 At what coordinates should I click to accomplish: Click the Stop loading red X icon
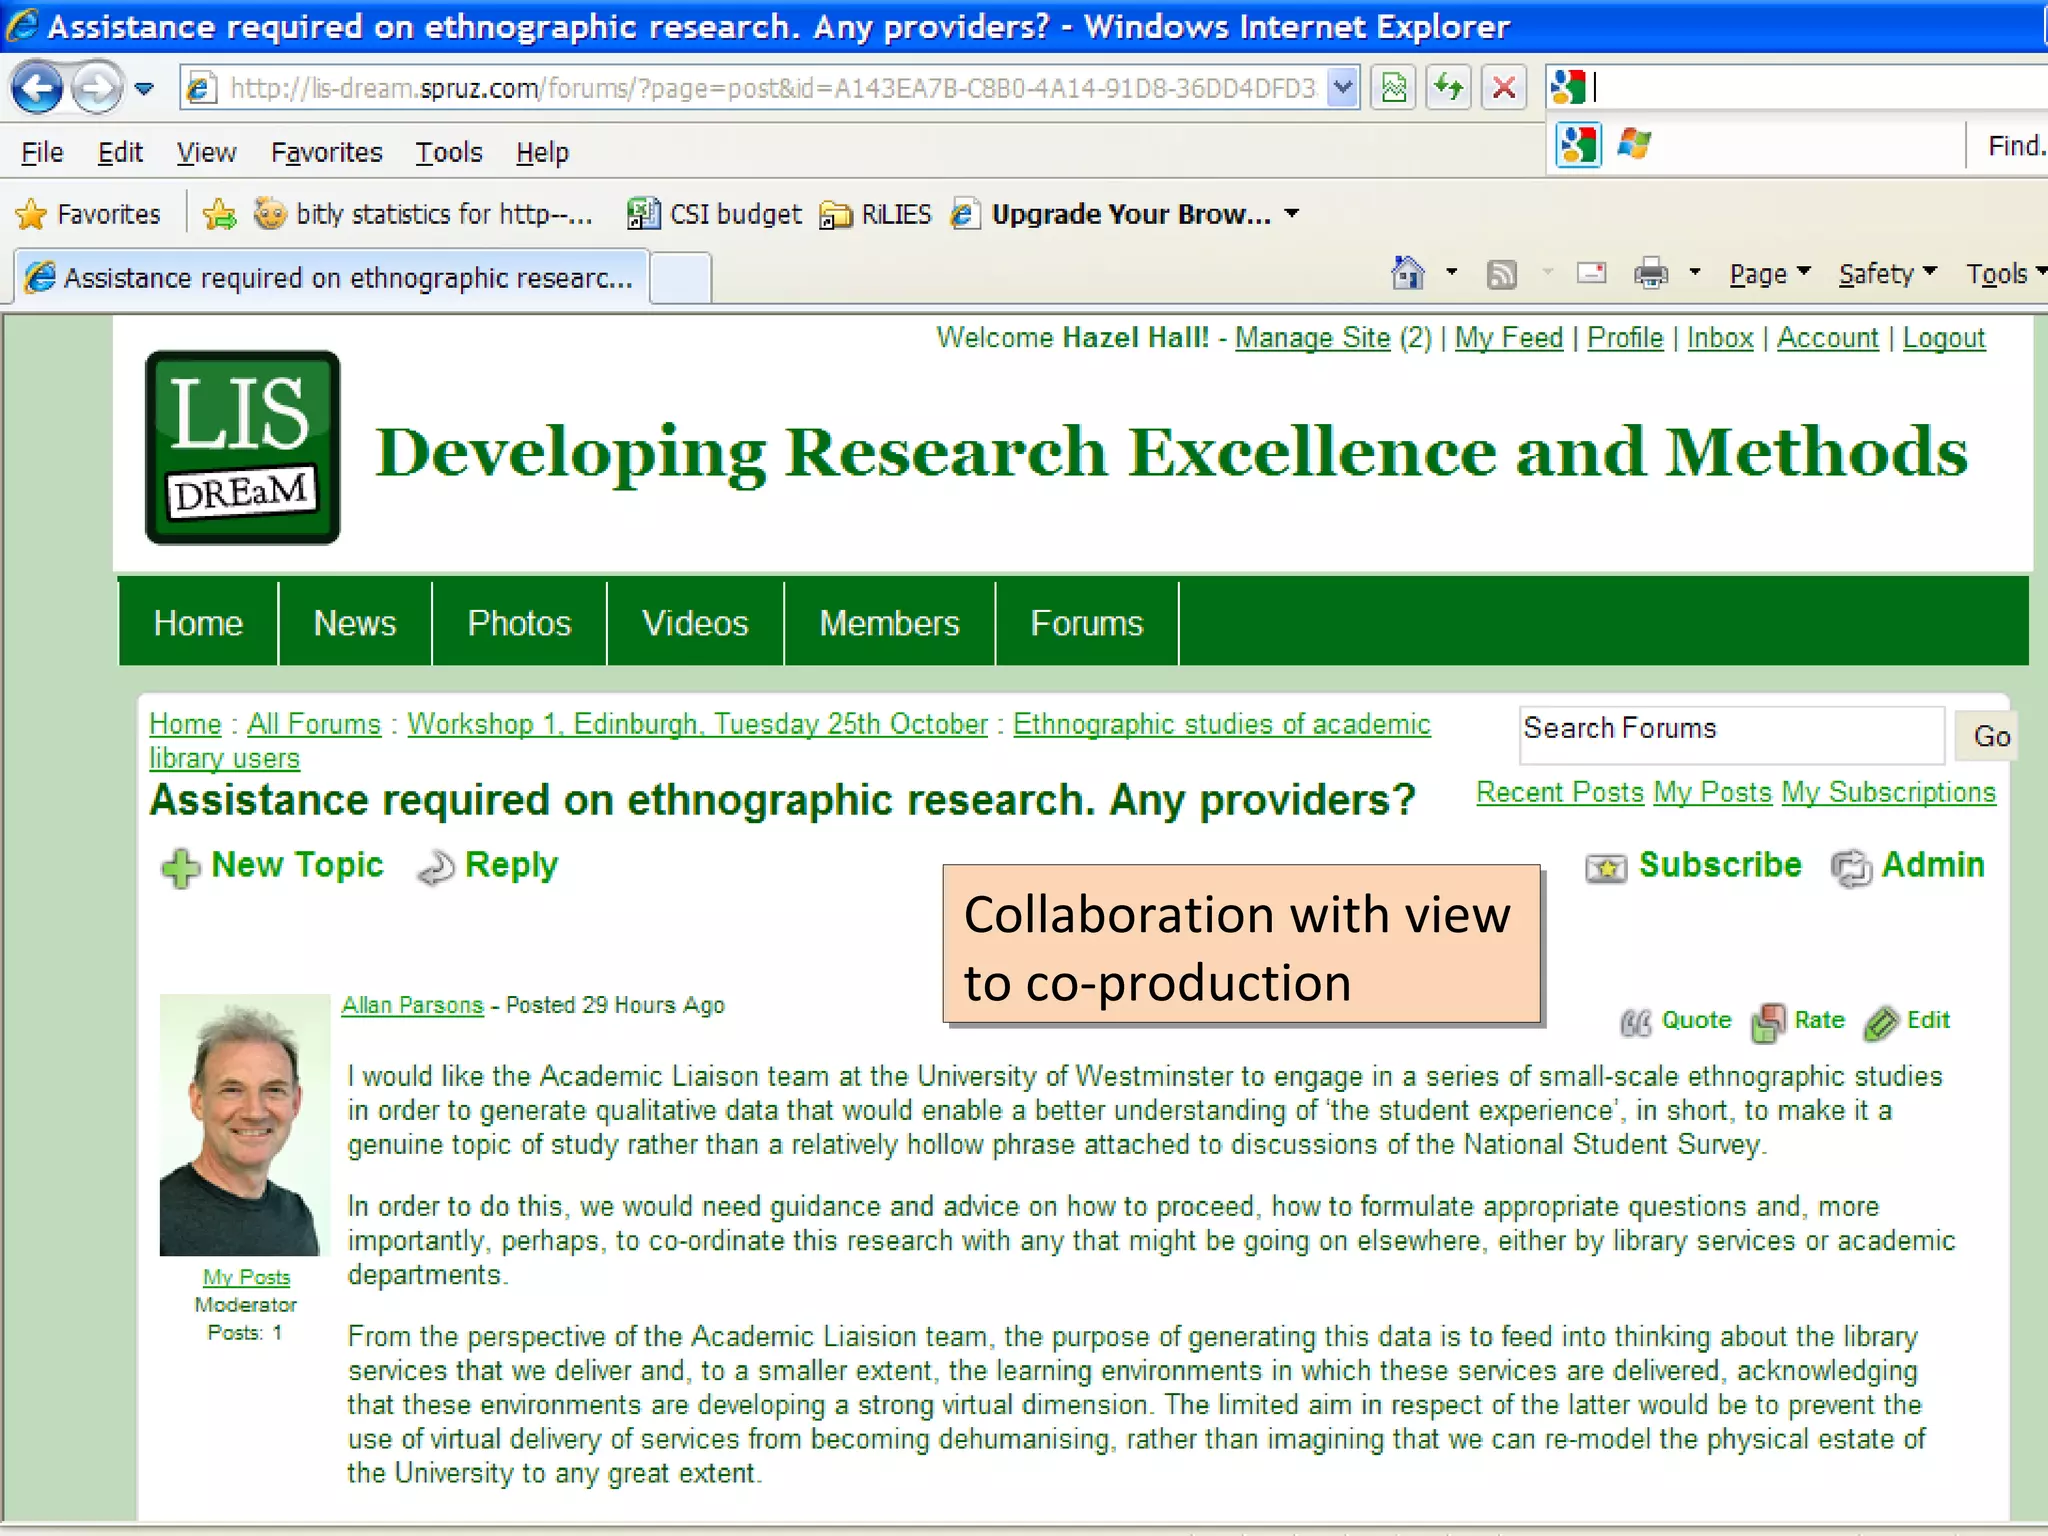tap(1503, 88)
